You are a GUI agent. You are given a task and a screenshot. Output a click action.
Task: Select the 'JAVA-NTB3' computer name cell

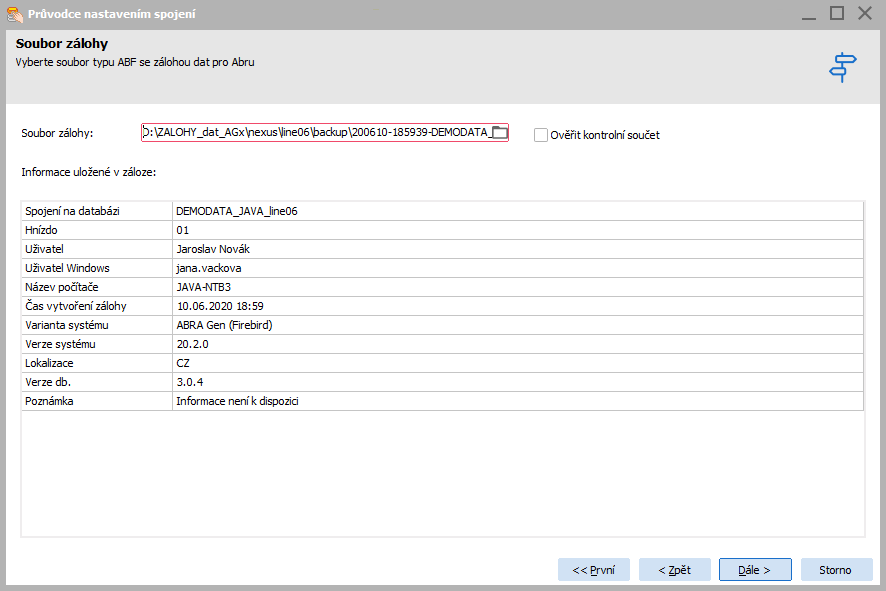(203, 287)
